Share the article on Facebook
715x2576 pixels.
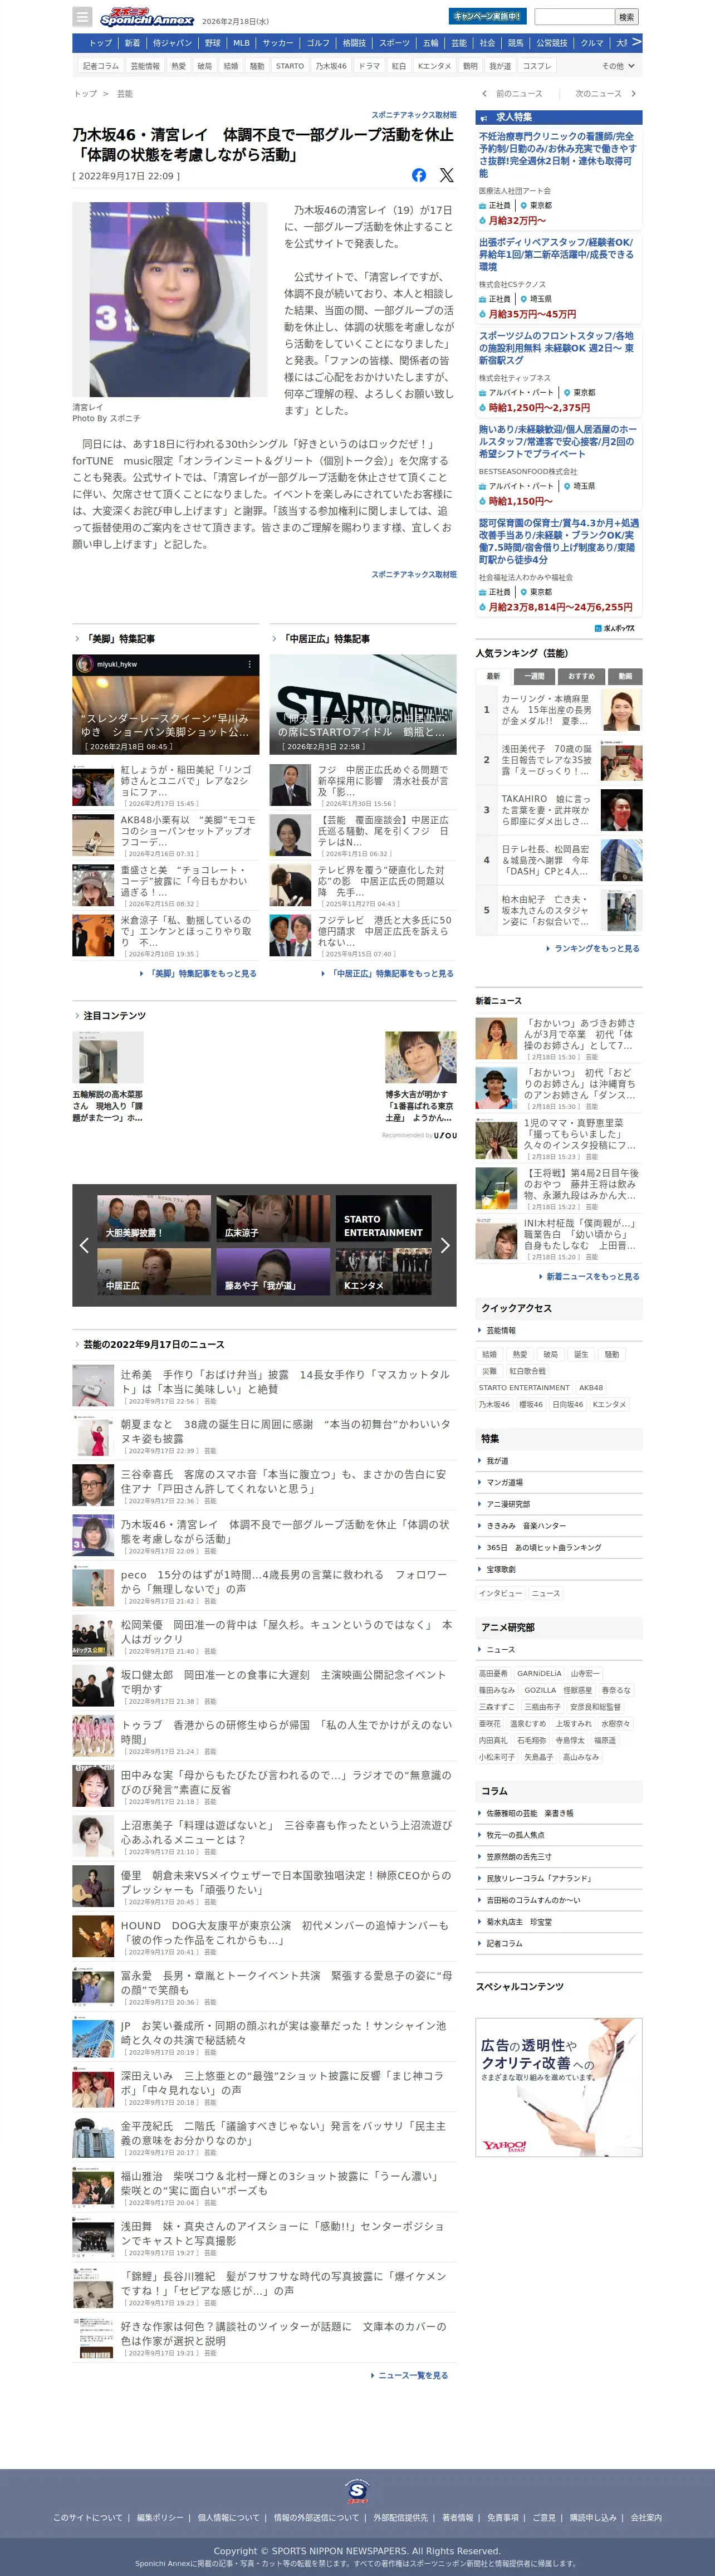coord(419,175)
